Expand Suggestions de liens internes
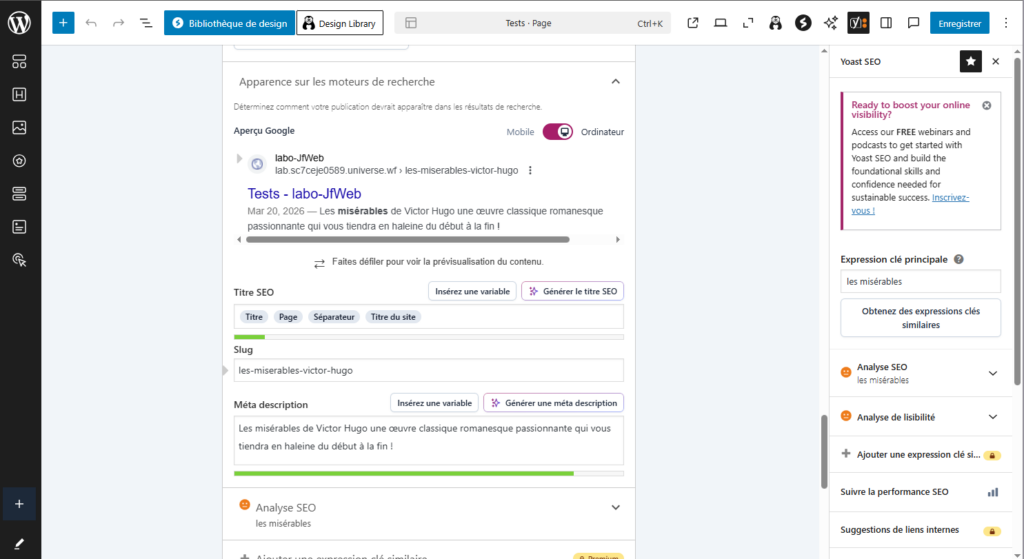The image size is (1024, 559). click(x=920, y=530)
